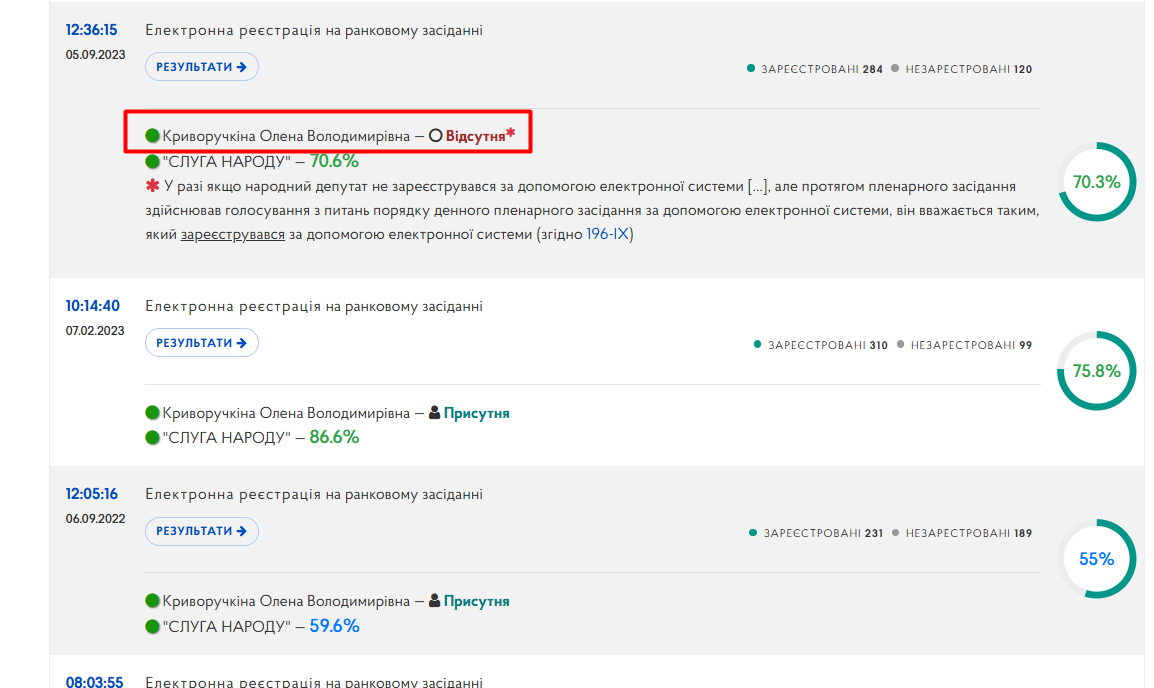Click the red asterisk footnote icon
The width and height of the screenshot is (1154, 688).
152,185
